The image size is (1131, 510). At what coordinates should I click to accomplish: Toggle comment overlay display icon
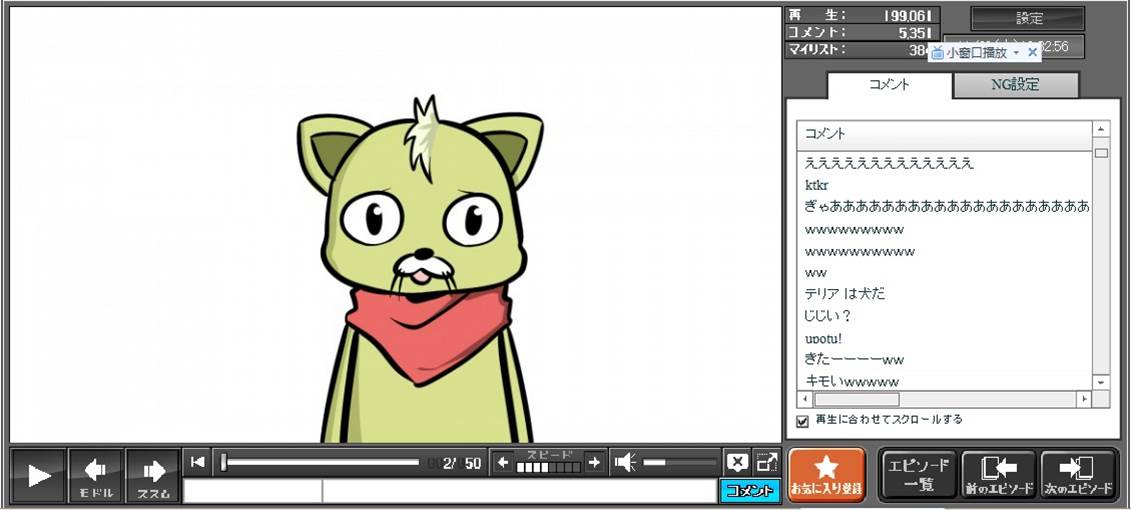click(737, 462)
